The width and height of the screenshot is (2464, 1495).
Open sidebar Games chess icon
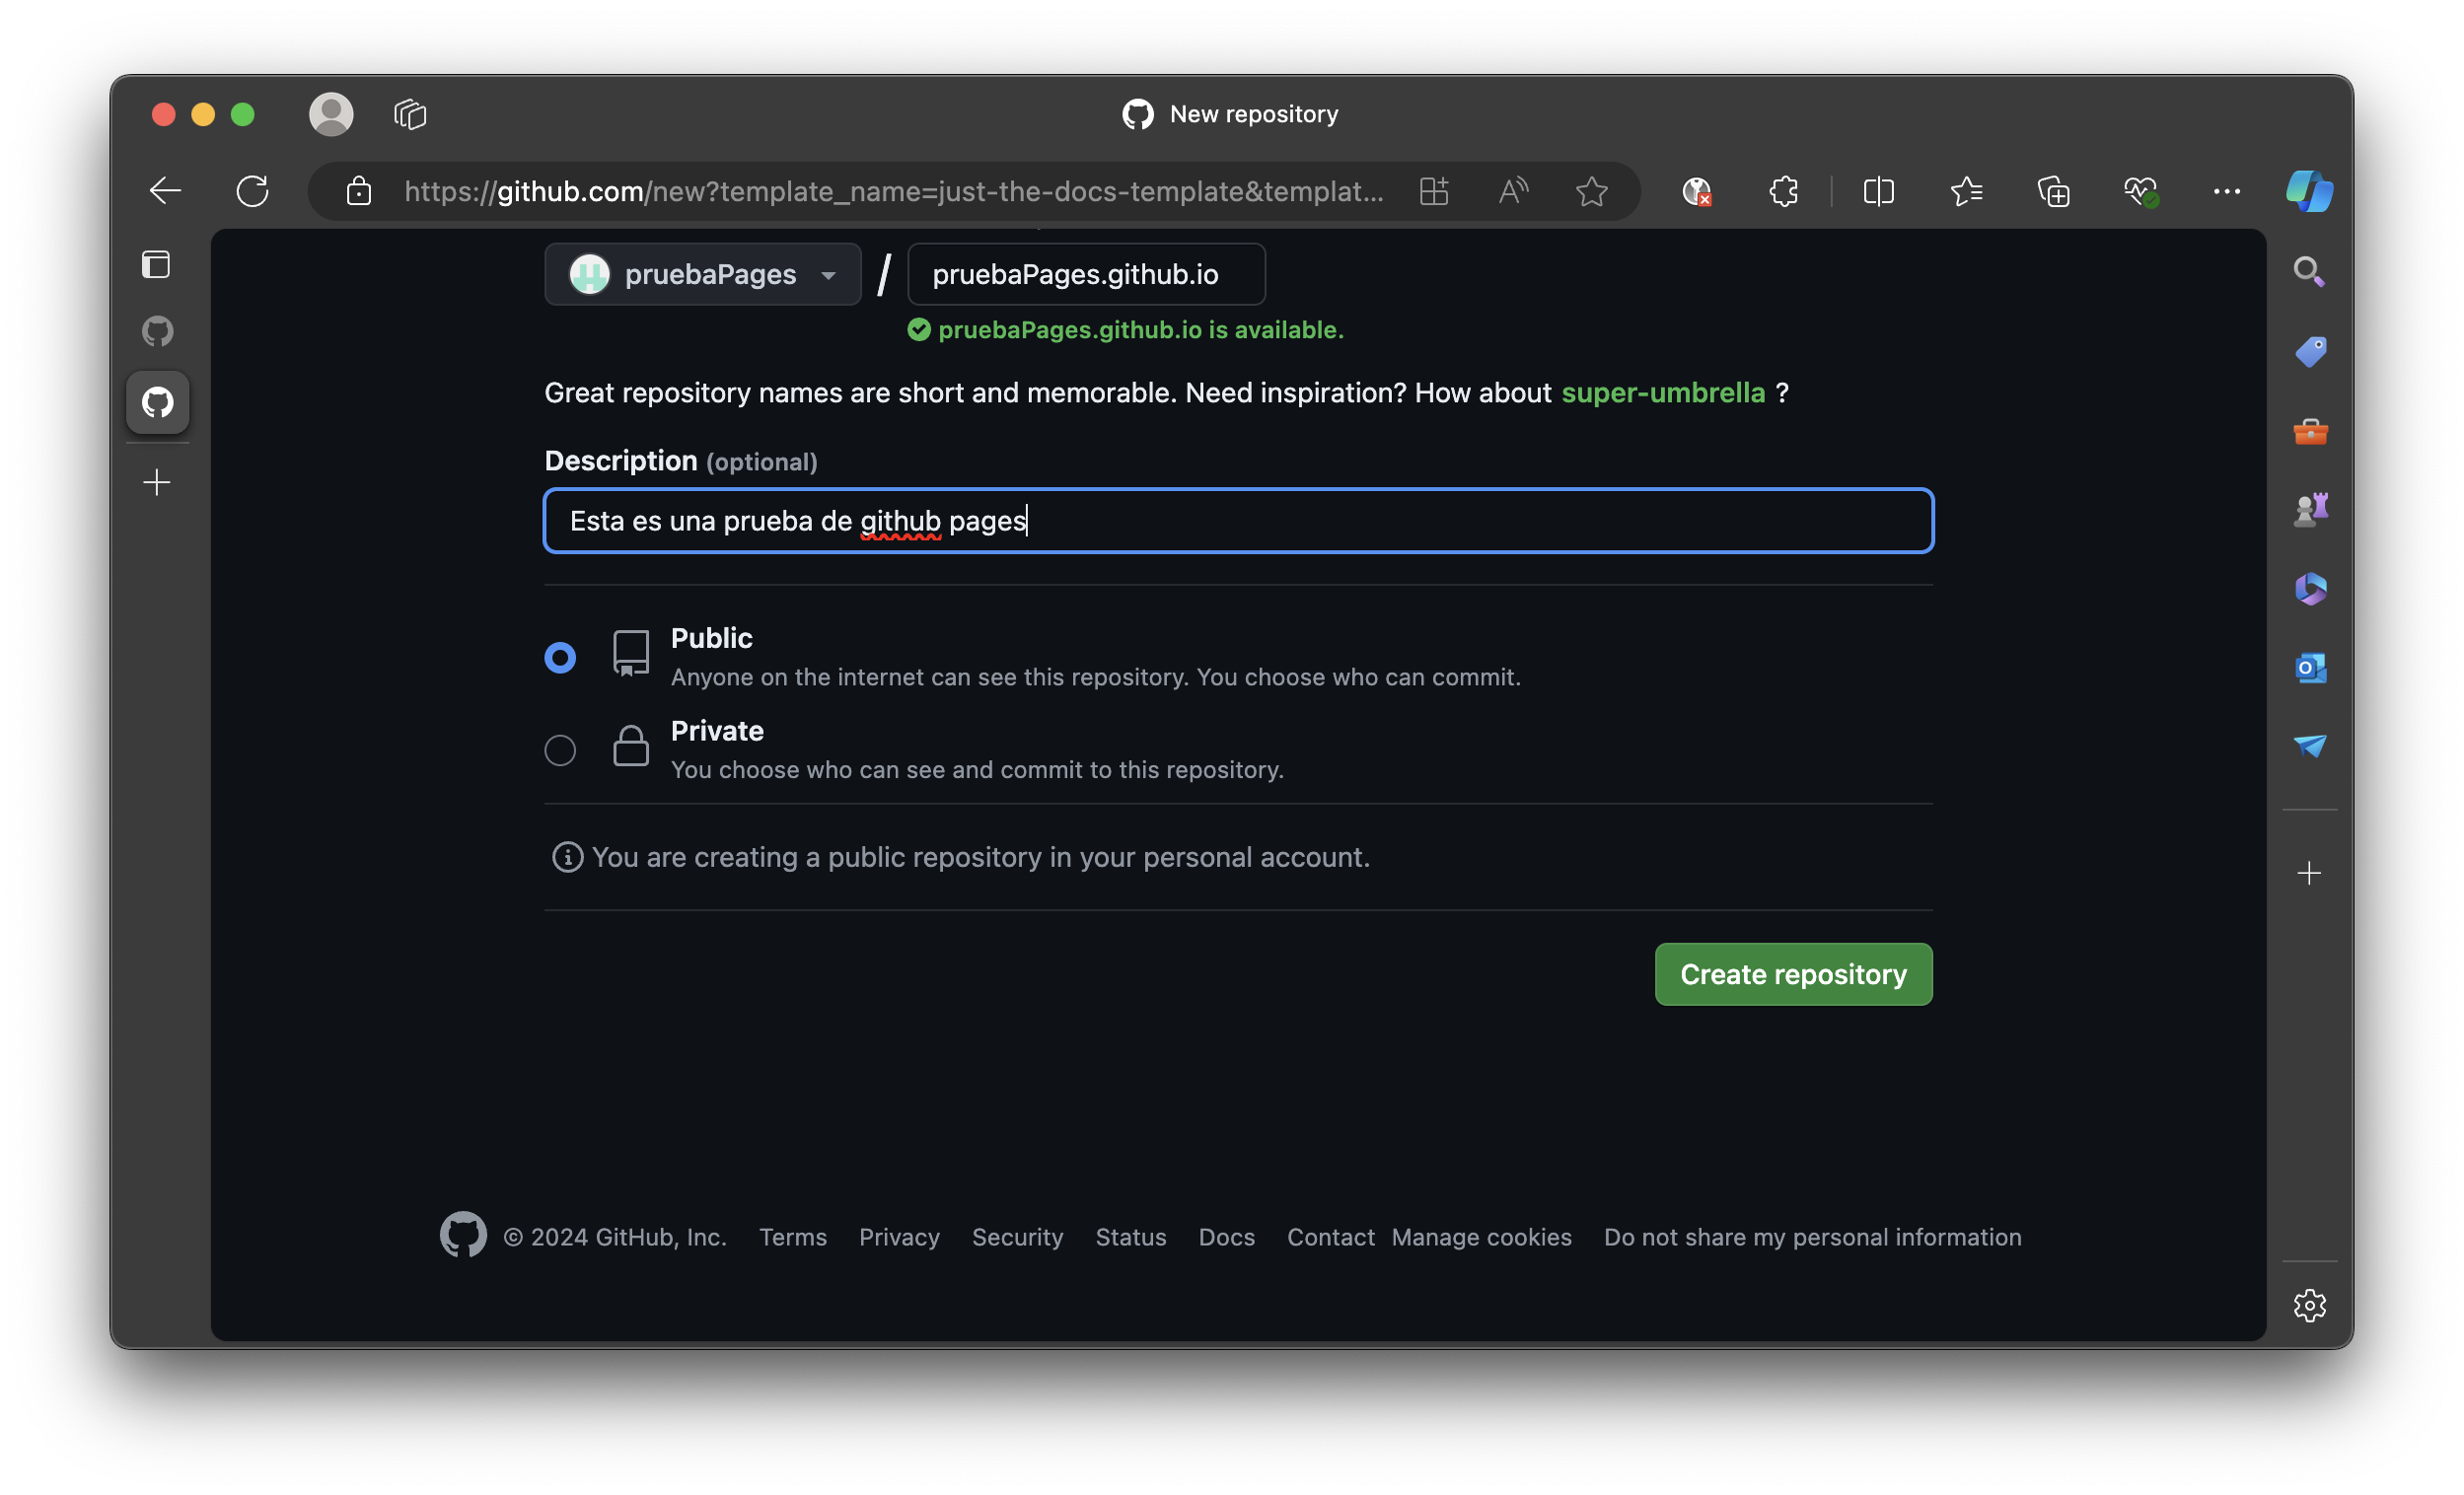point(2310,509)
